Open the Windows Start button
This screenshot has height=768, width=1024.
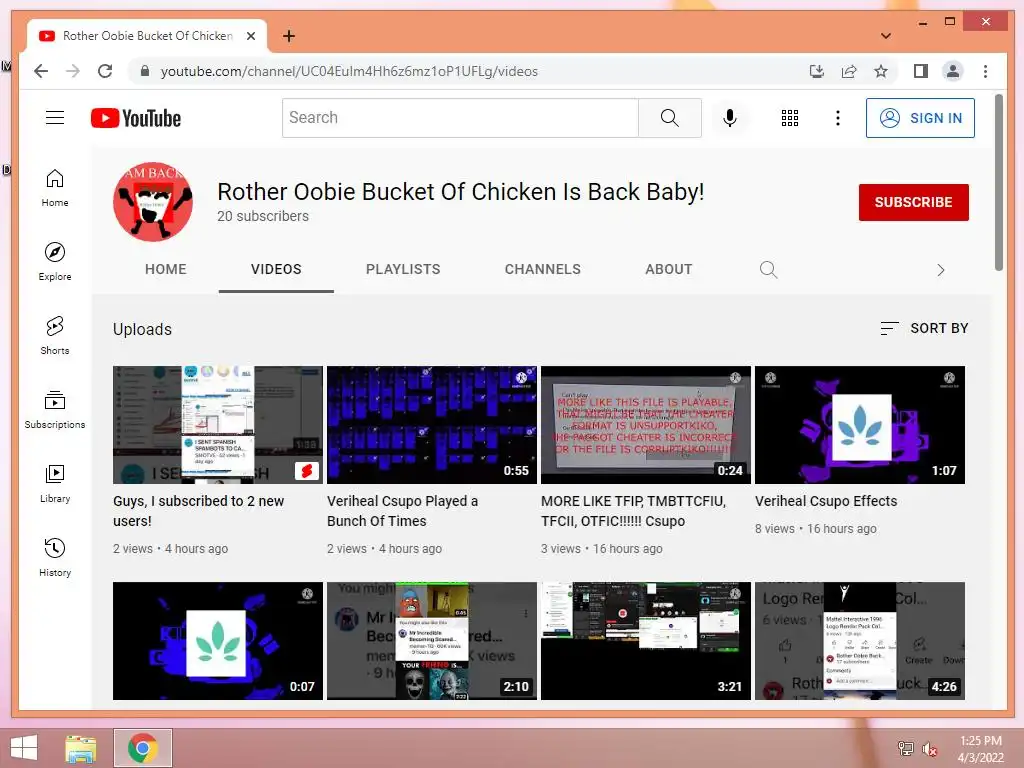(x=24, y=748)
